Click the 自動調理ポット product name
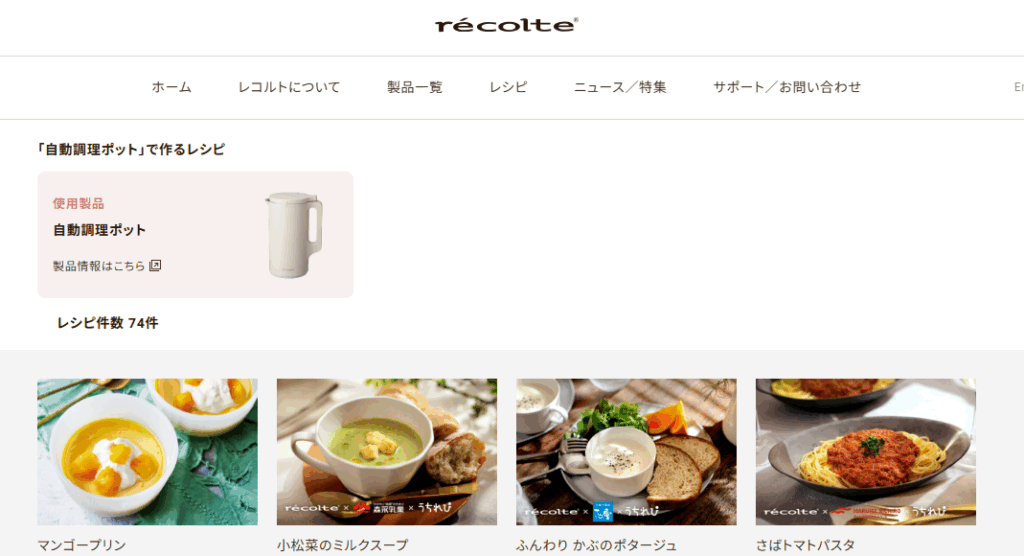 click(x=99, y=230)
